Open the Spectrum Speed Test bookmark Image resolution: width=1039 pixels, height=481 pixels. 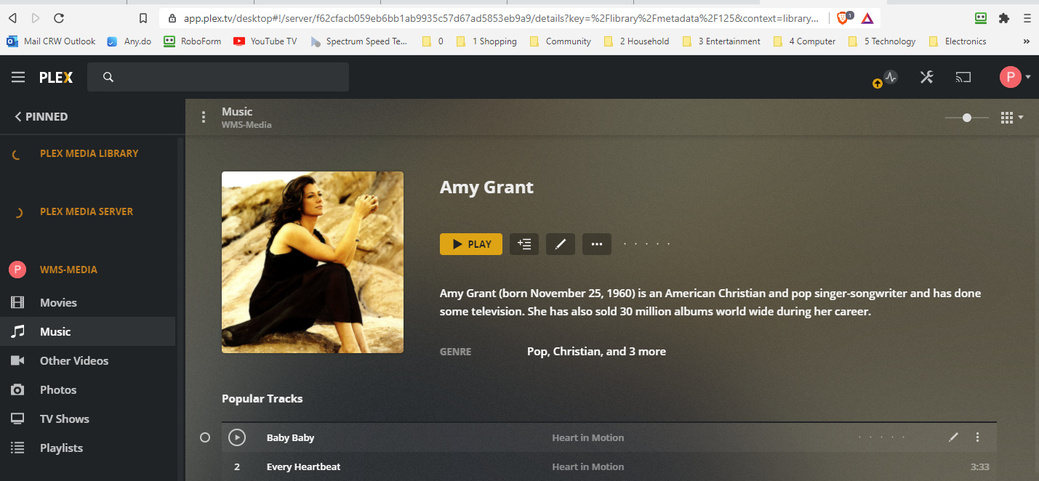(x=359, y=41)
